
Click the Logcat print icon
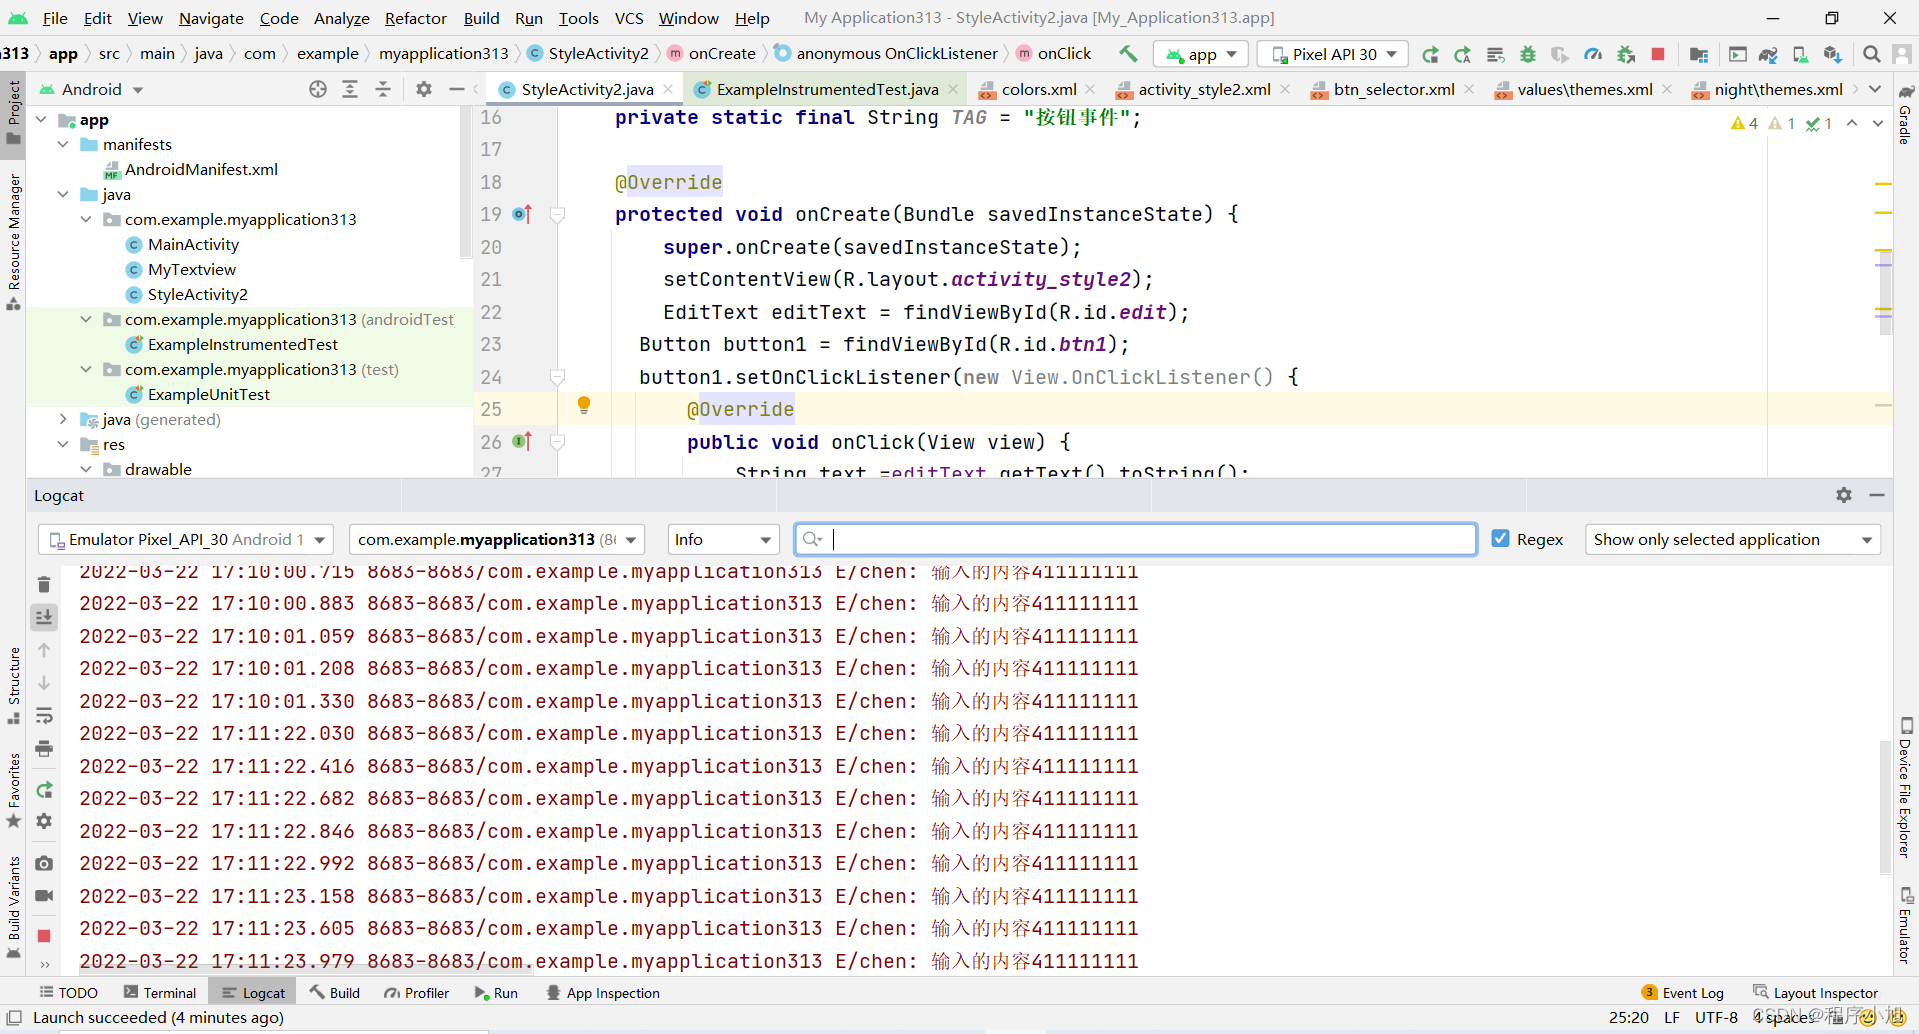[44, 749]
